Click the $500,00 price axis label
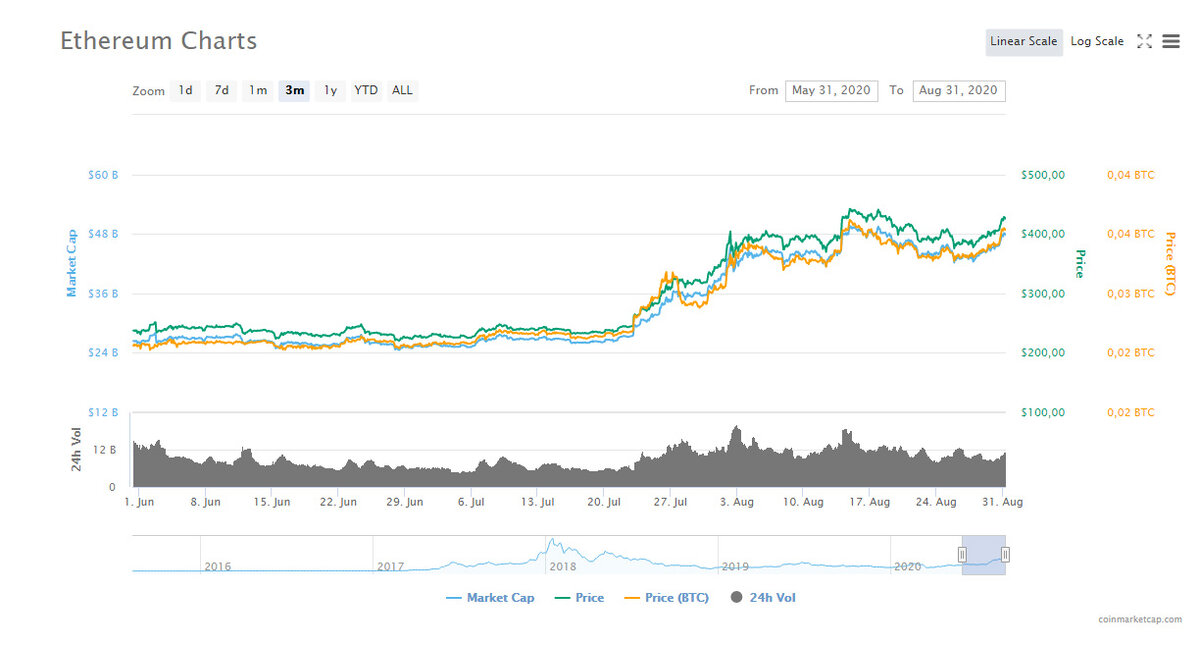Screen dimensions: 1200x645 coord(1043,175)
